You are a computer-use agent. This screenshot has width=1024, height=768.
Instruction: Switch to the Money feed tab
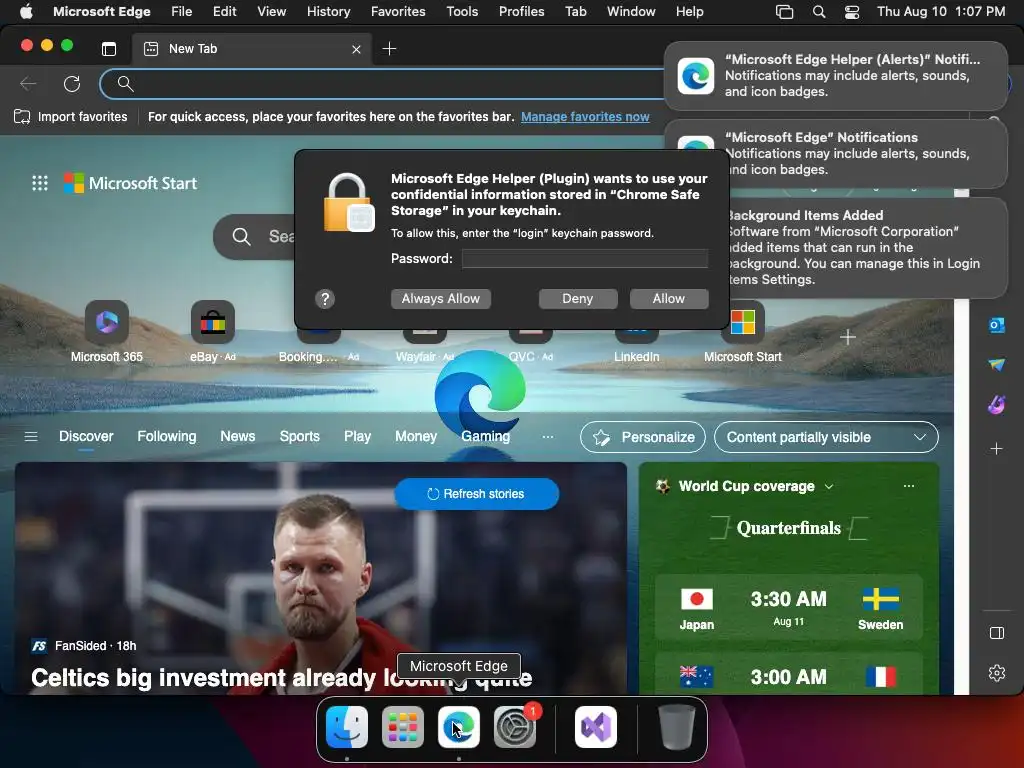tap(416, 436)
